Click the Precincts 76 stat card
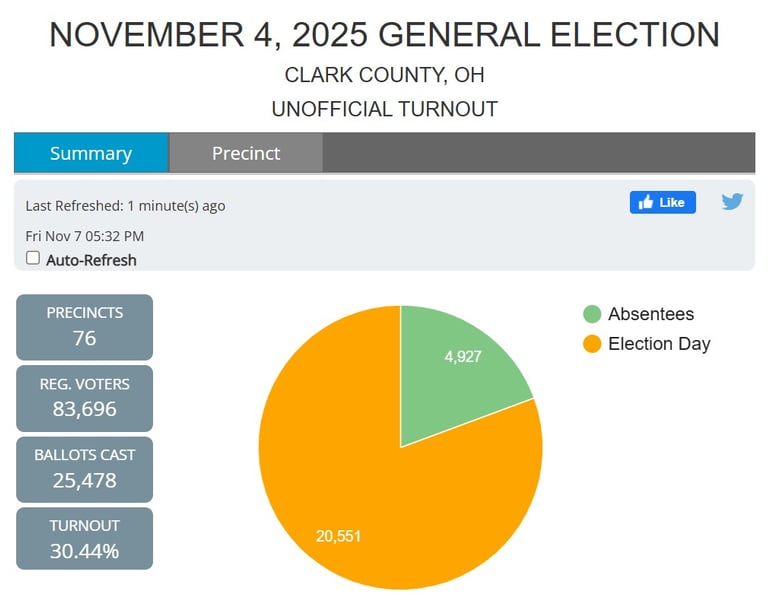The image size is (768, 610). 85,327
